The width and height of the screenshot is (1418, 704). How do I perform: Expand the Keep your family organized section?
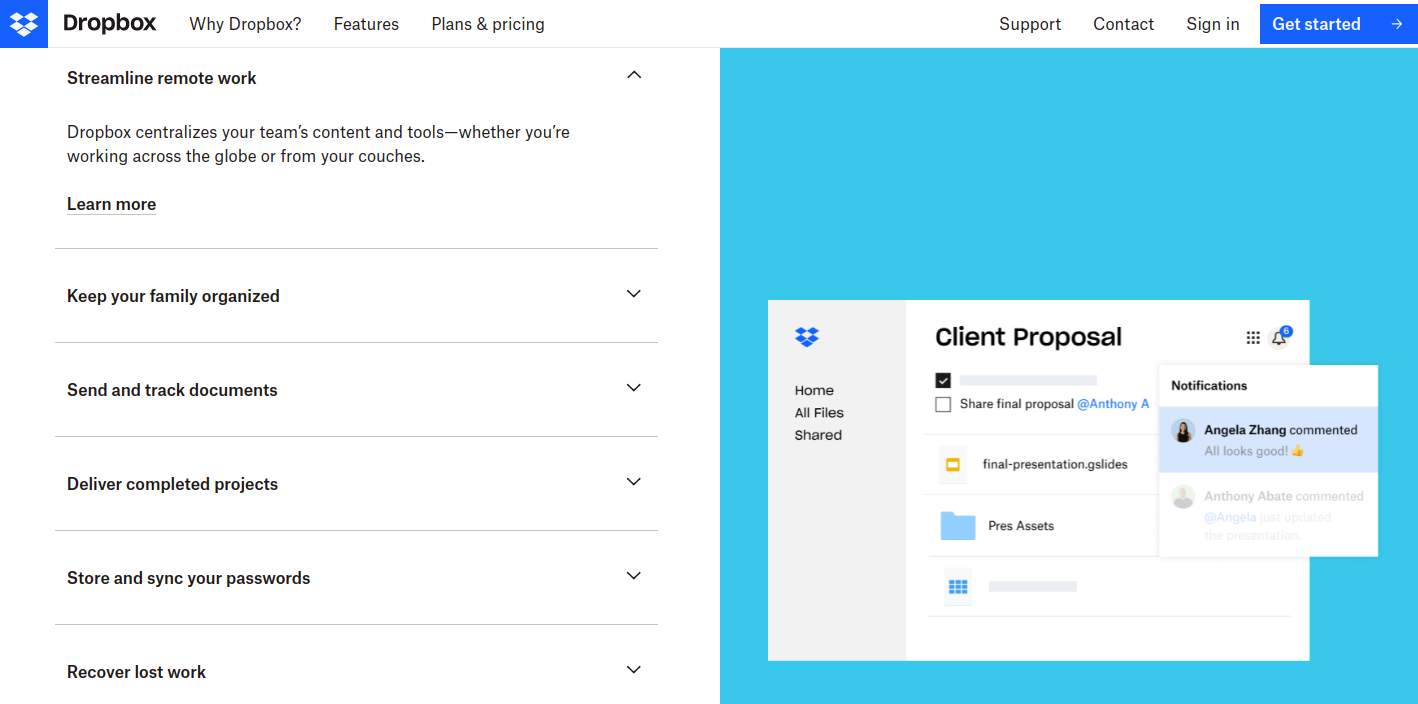(633, 294)
